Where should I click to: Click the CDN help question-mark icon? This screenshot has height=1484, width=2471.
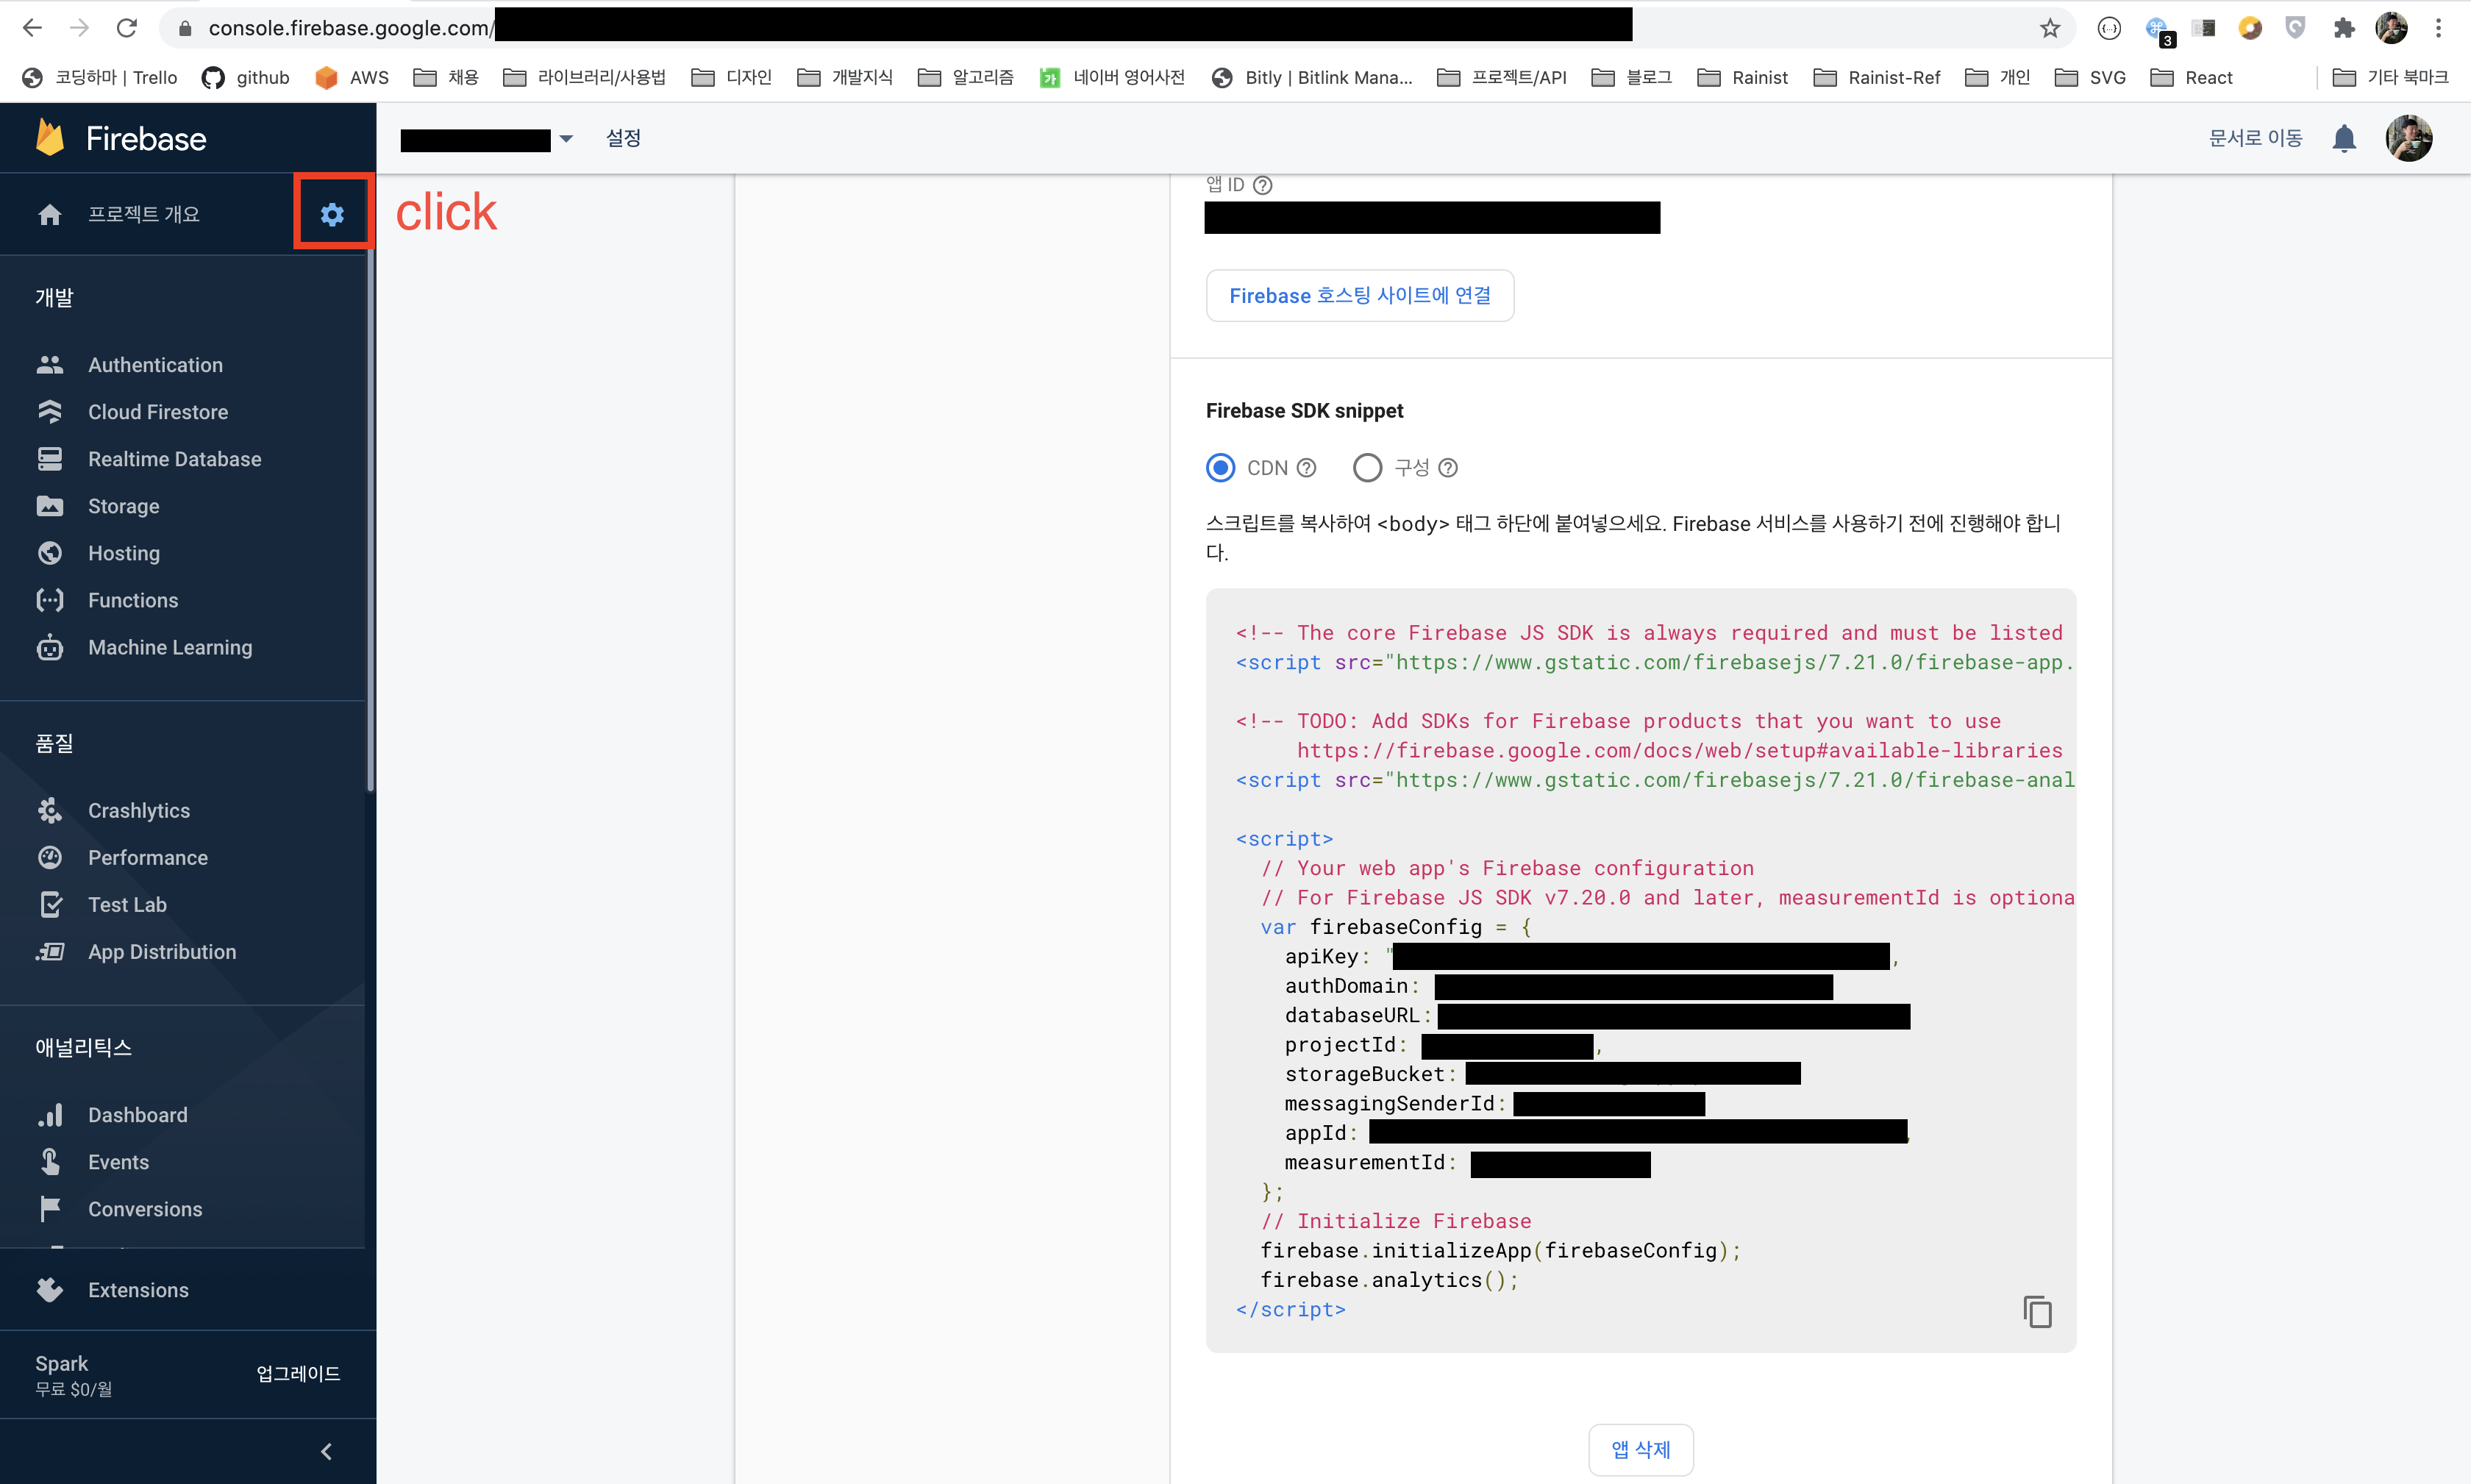coord(1306,468)
